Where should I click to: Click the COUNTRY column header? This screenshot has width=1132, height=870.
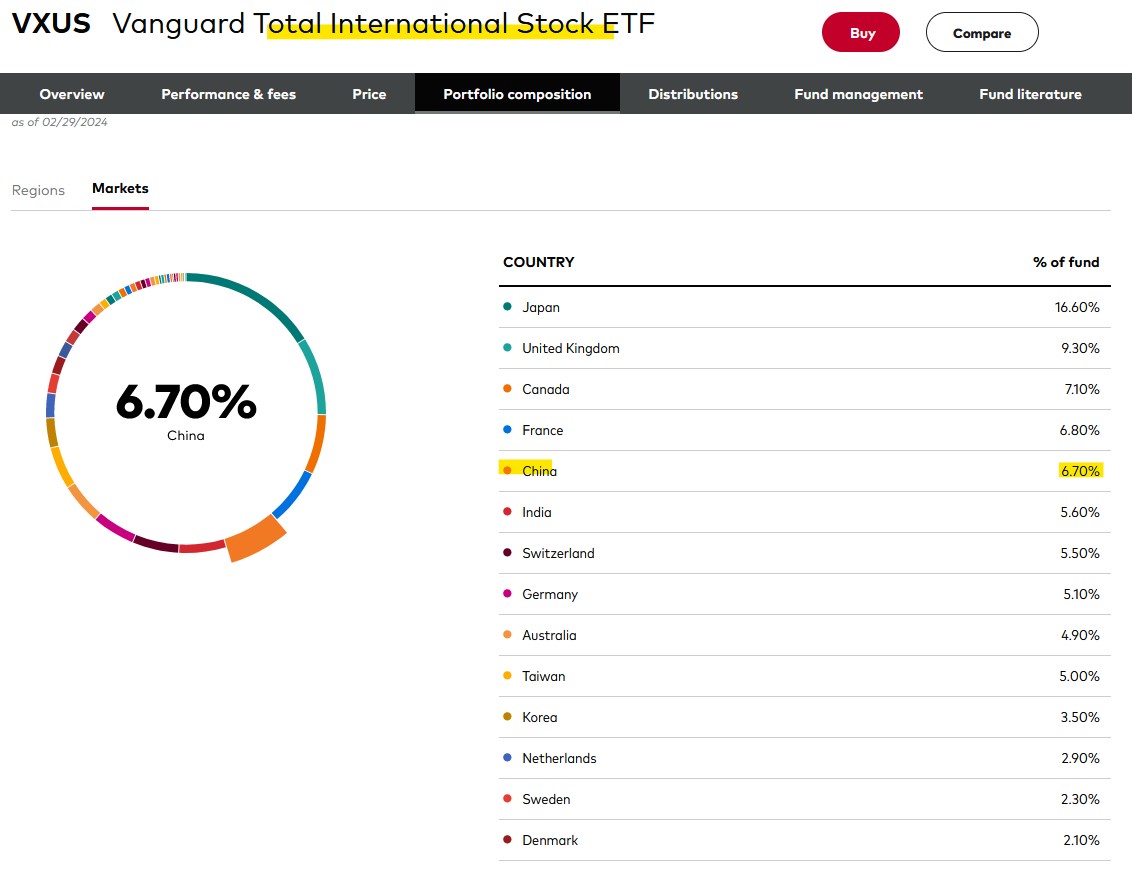(539, 262)
